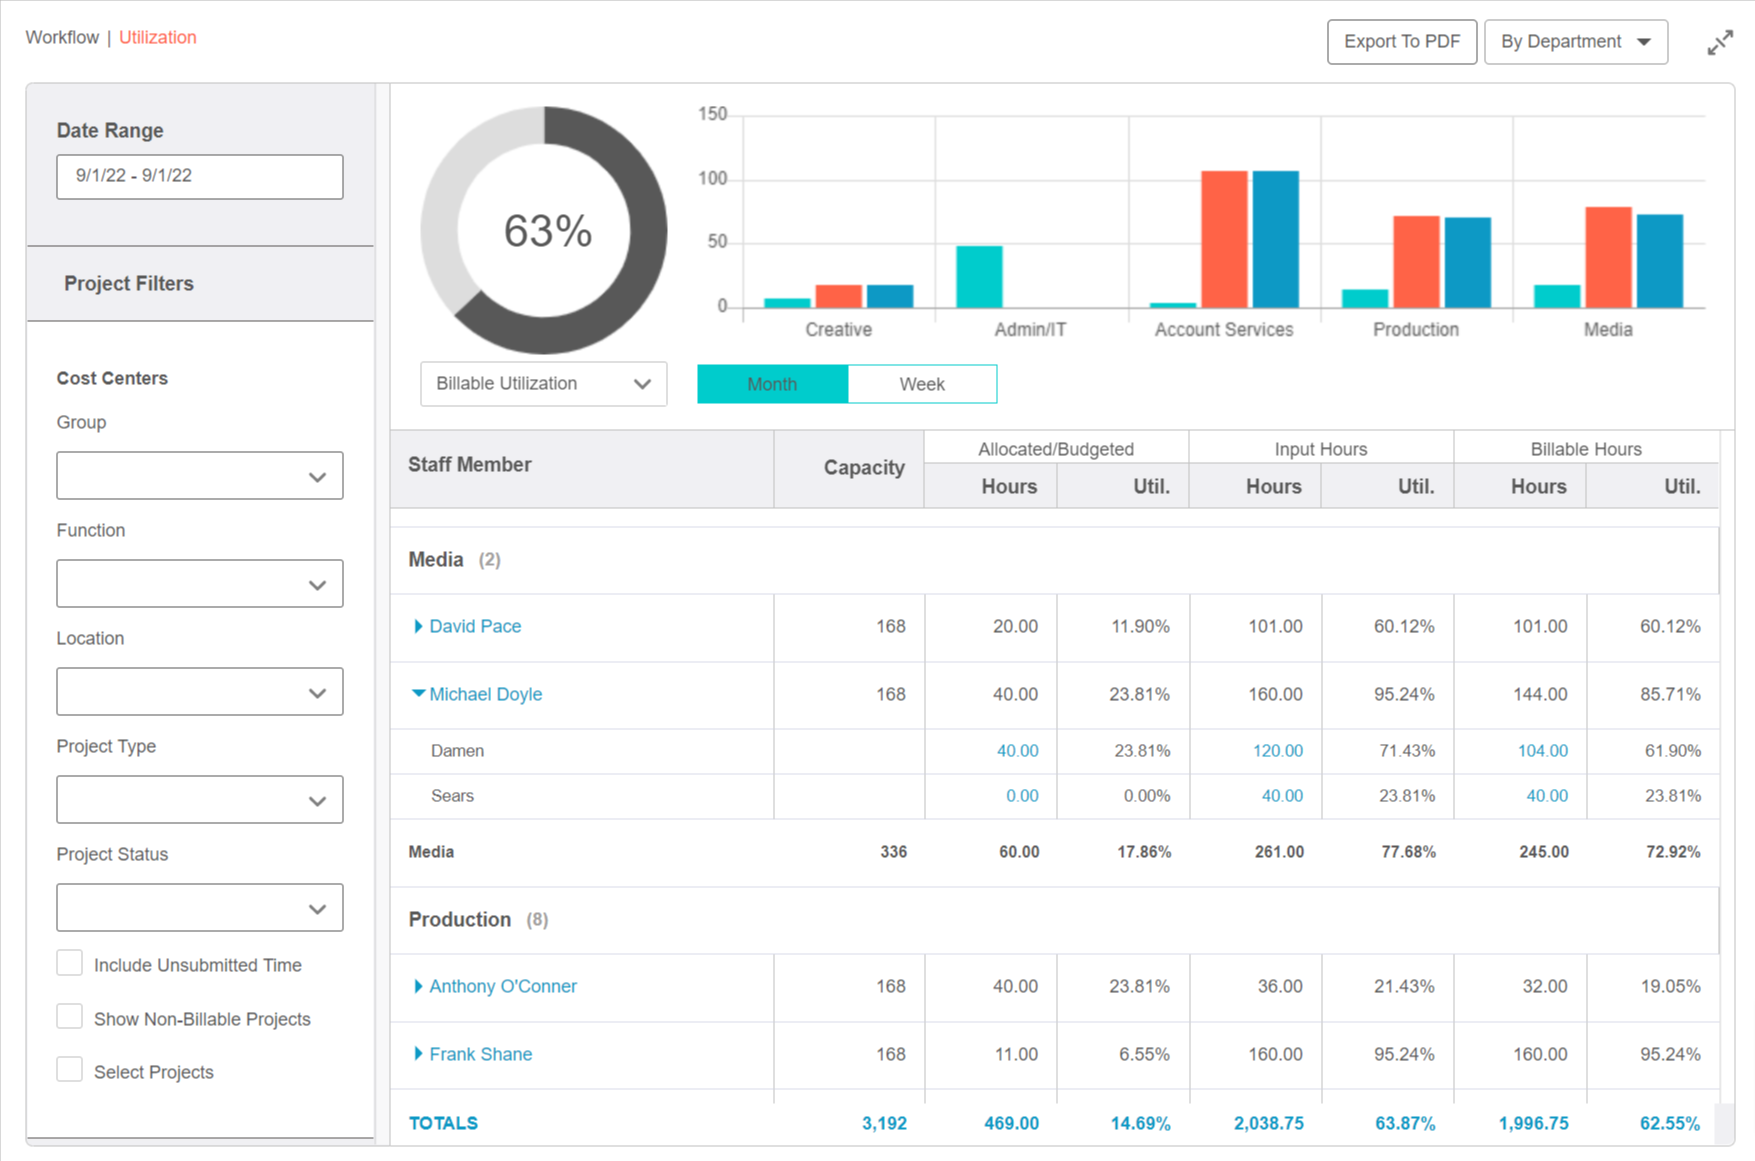The width and height of the screenshot is (1755, 1161).
Task: Collapse Michael Doyle's row arrow
Action: [418, 693]
